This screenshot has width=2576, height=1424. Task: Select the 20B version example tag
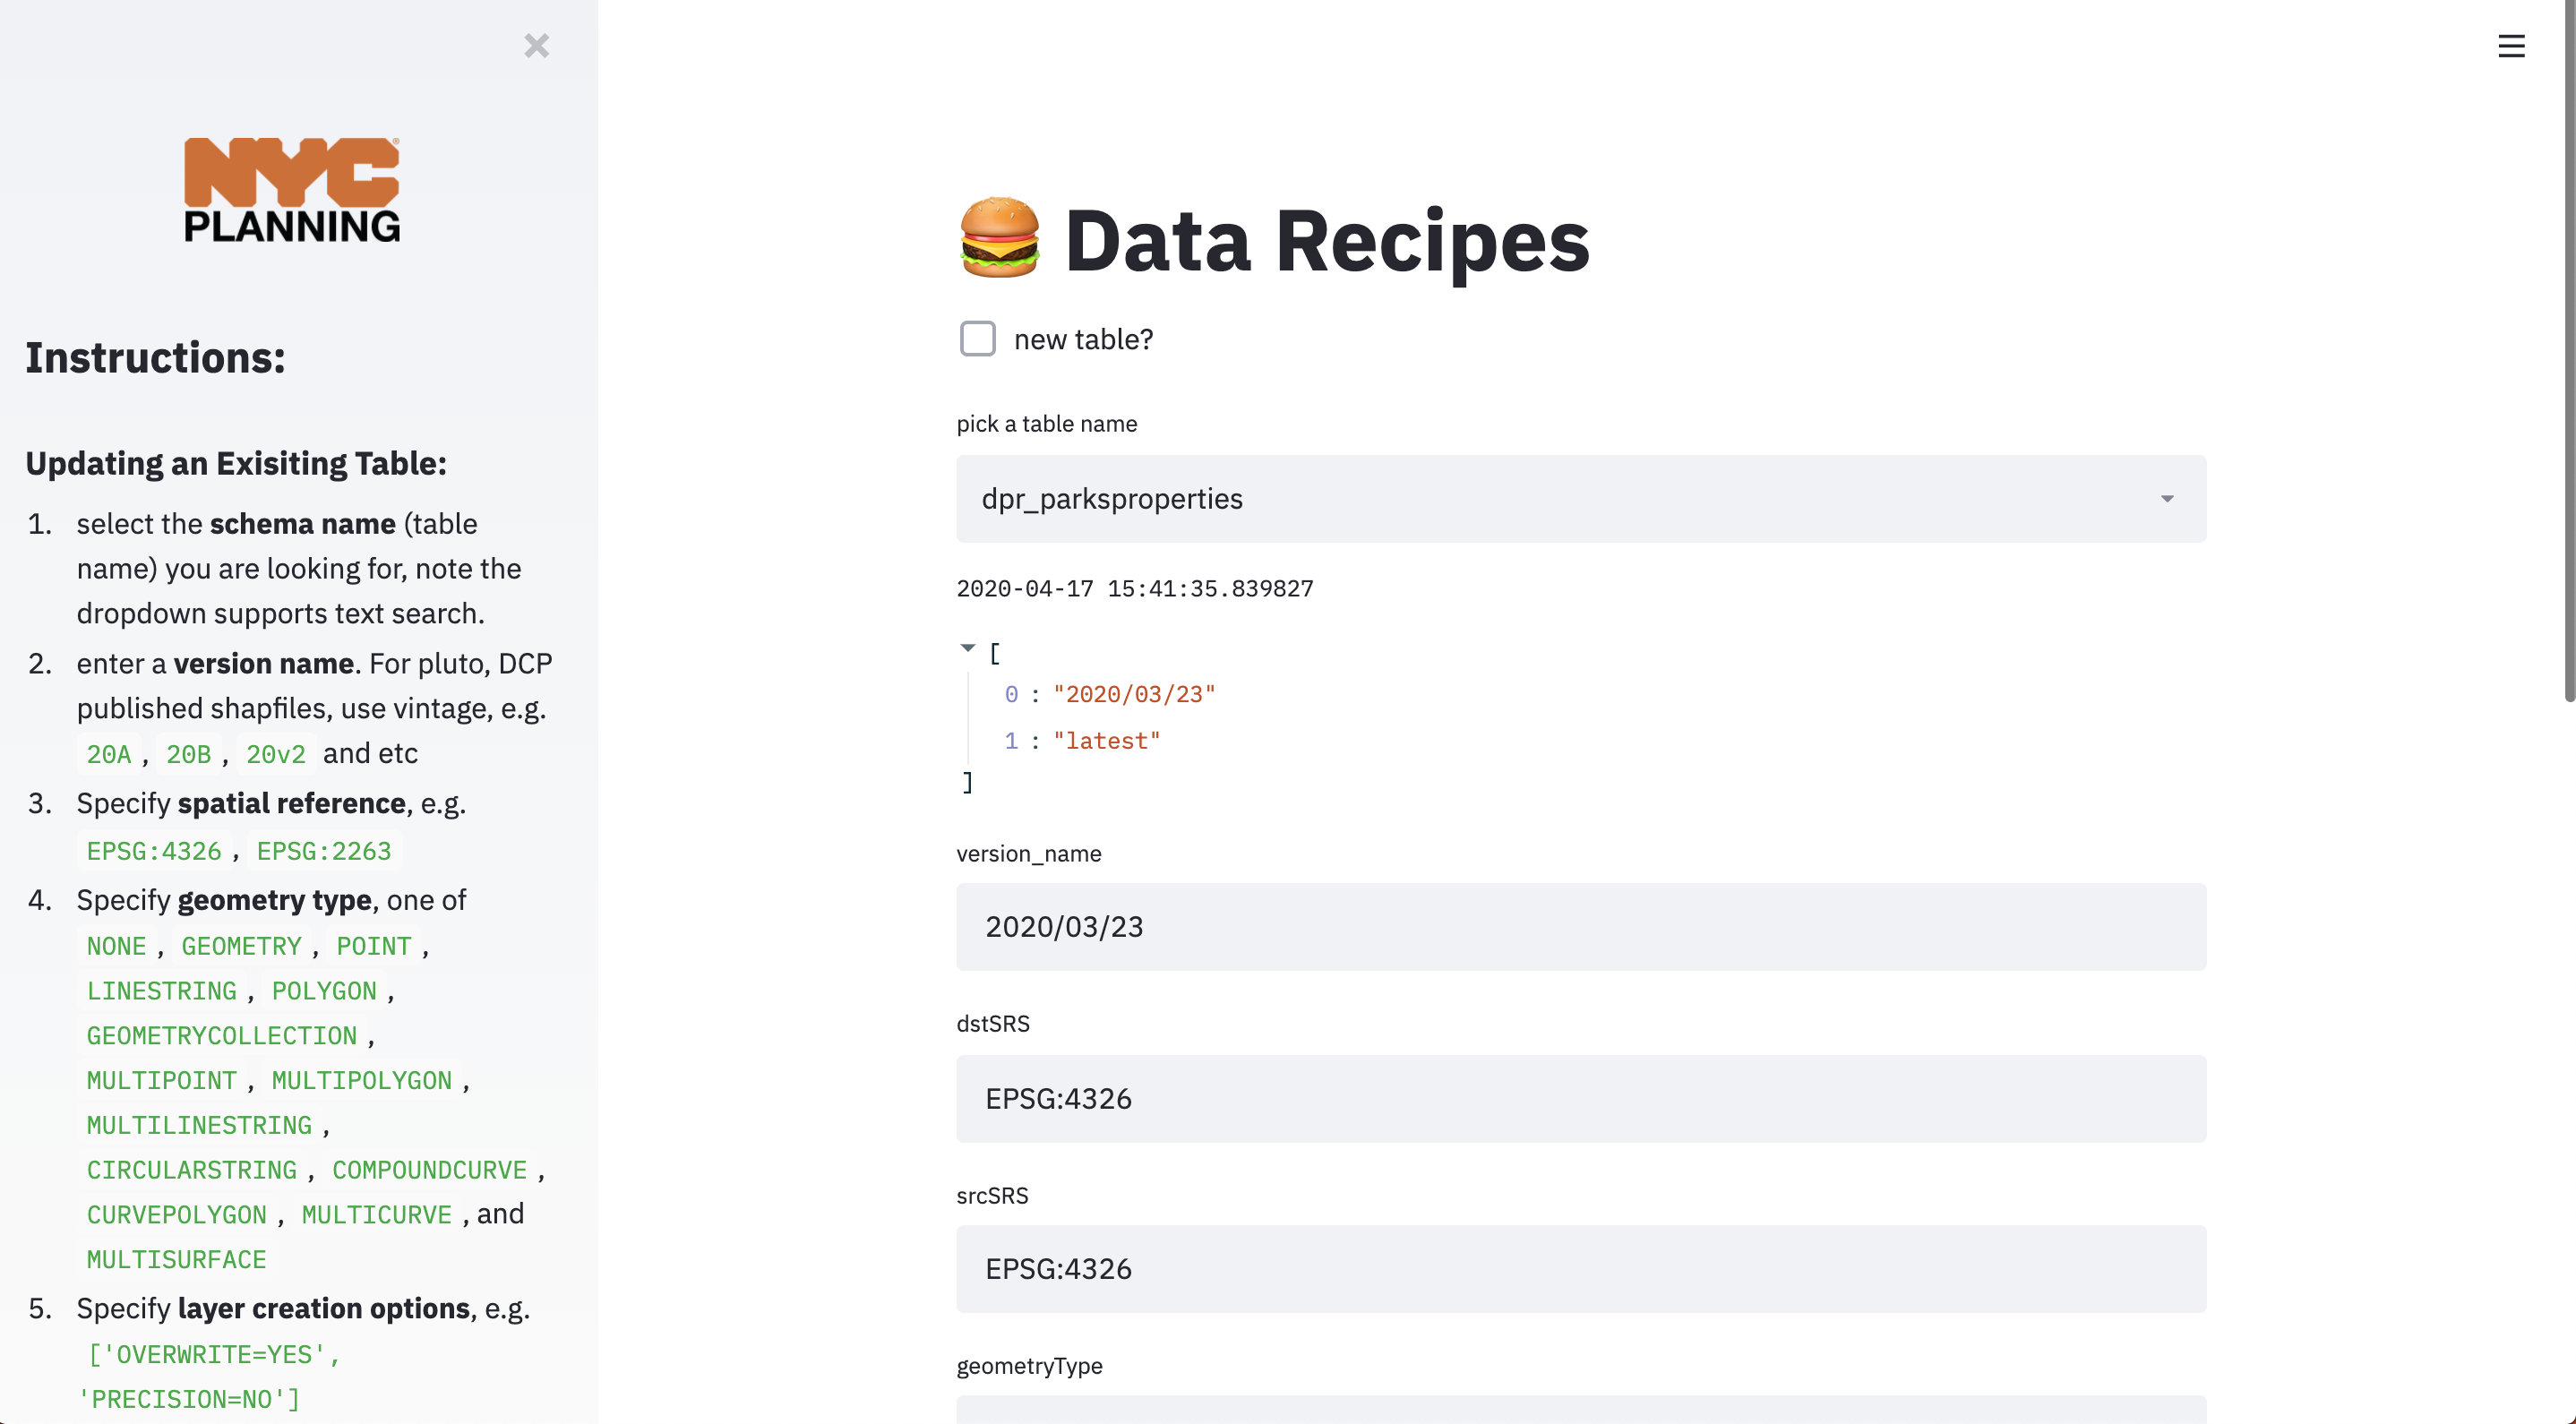point(189,754)
